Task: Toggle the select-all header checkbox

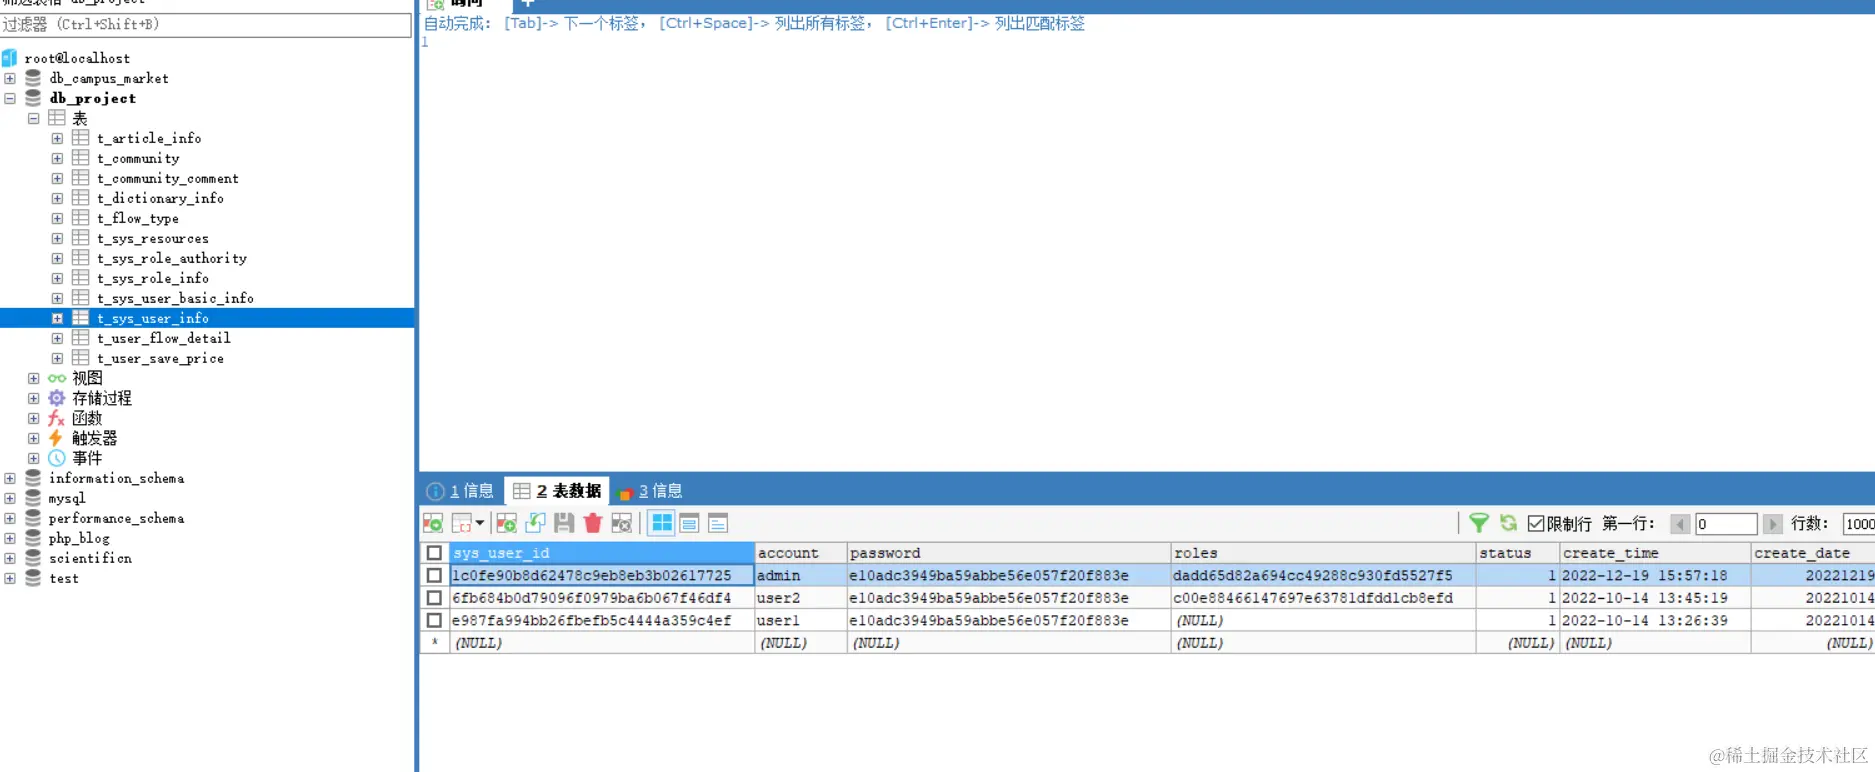Action: (434, 553)
